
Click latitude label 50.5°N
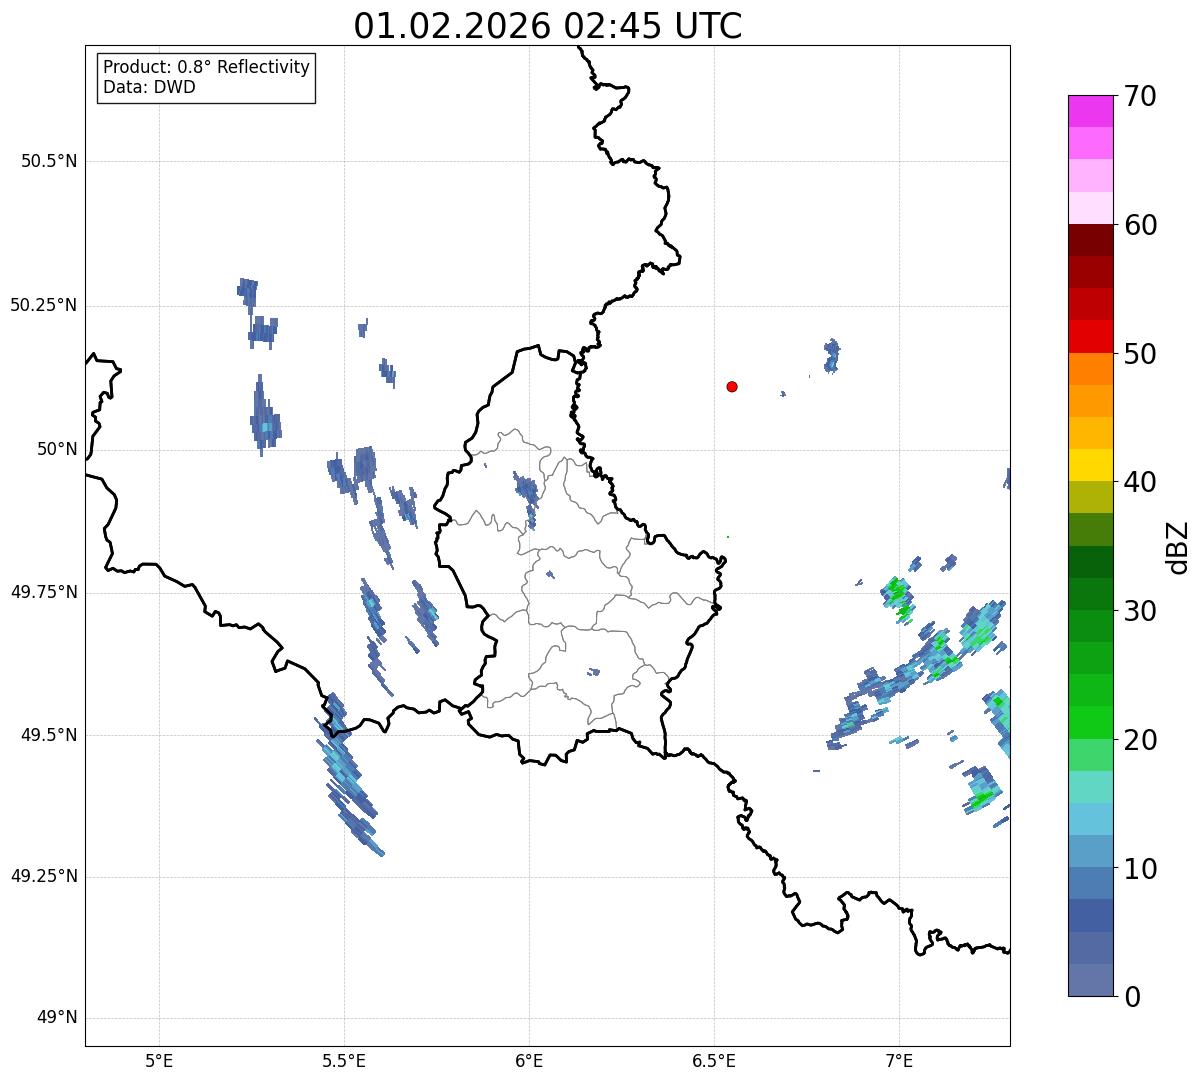coord(49,161)
